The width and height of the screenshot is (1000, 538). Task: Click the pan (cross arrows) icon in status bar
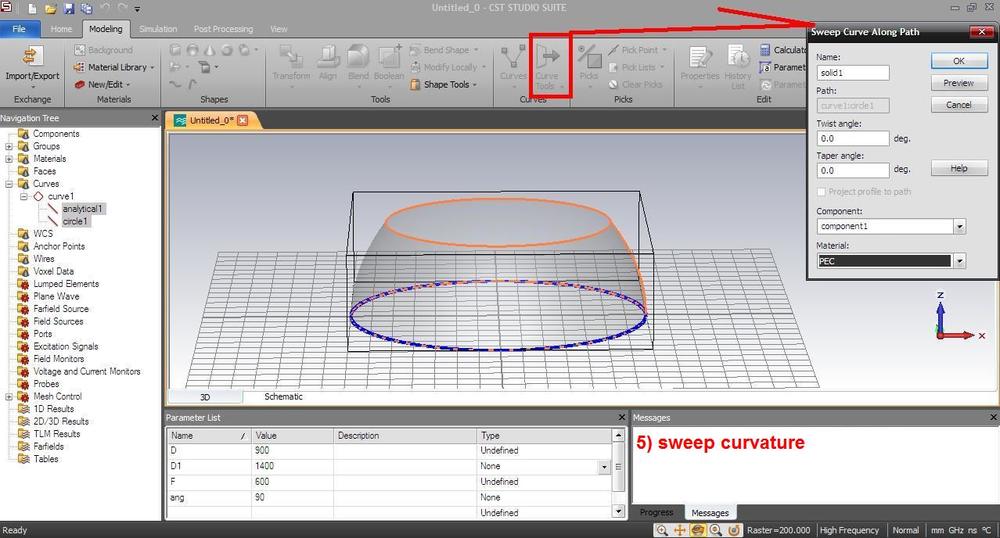(x=680, y=530)
